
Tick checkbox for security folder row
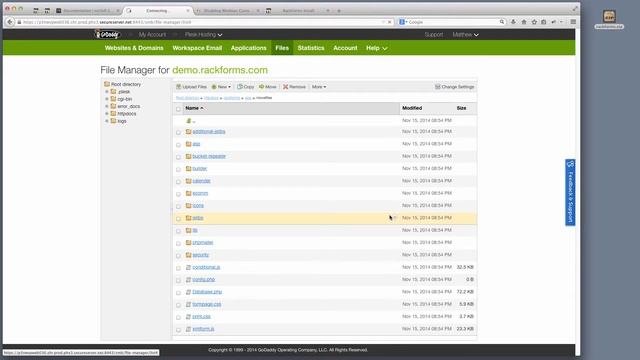coord(178,256)
